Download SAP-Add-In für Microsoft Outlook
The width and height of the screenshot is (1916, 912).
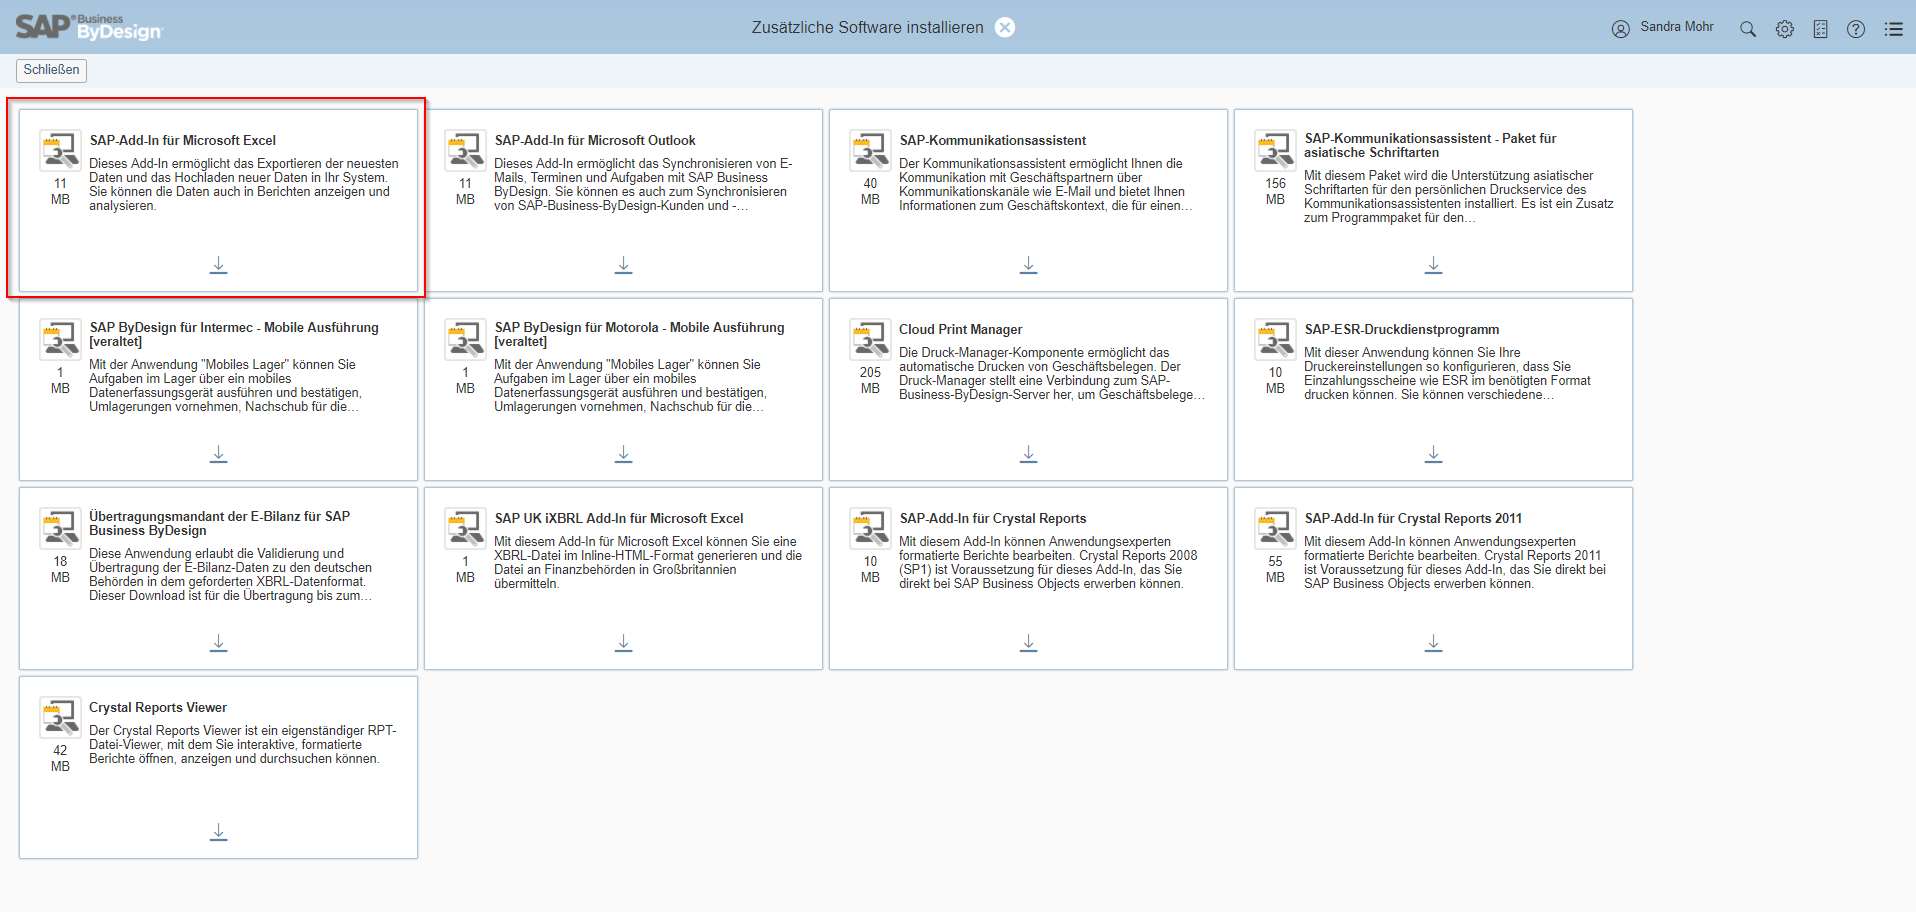coord(624,265)
